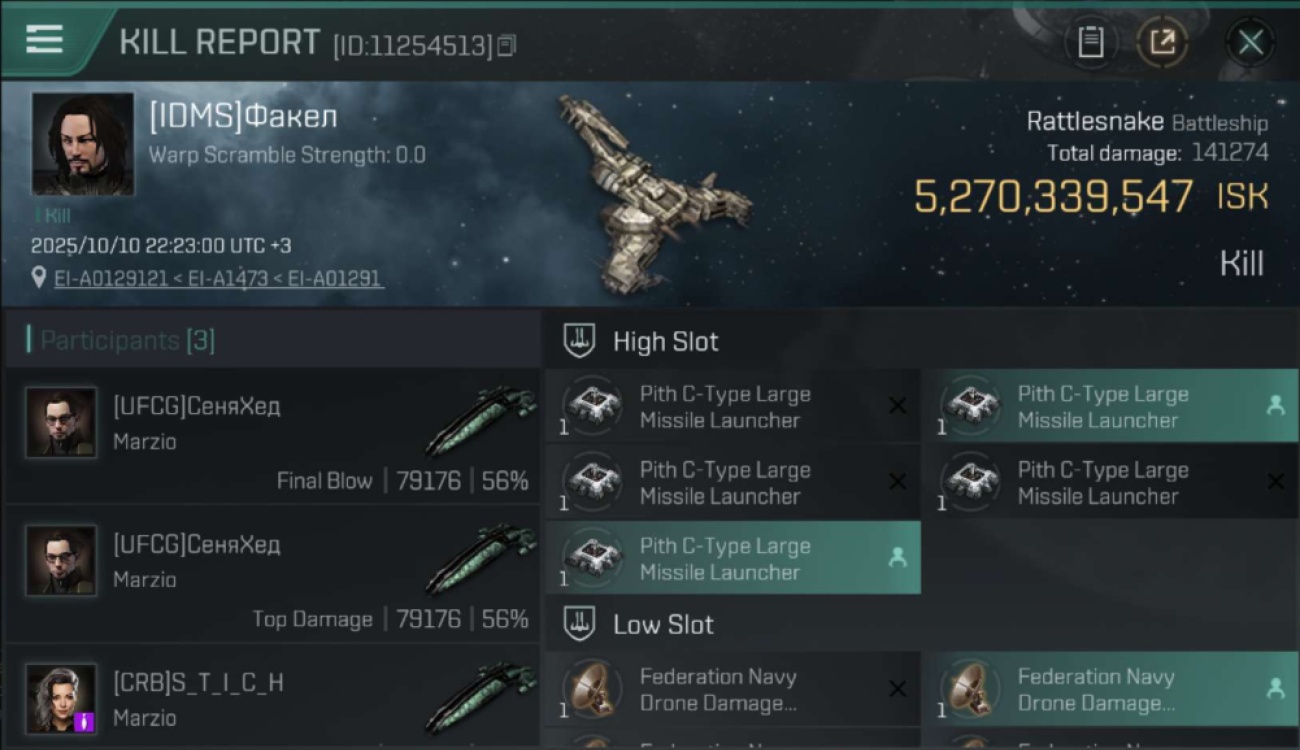
Task: Open the S_T_I_C_H pilot portrait
Action: coord(61,698)
